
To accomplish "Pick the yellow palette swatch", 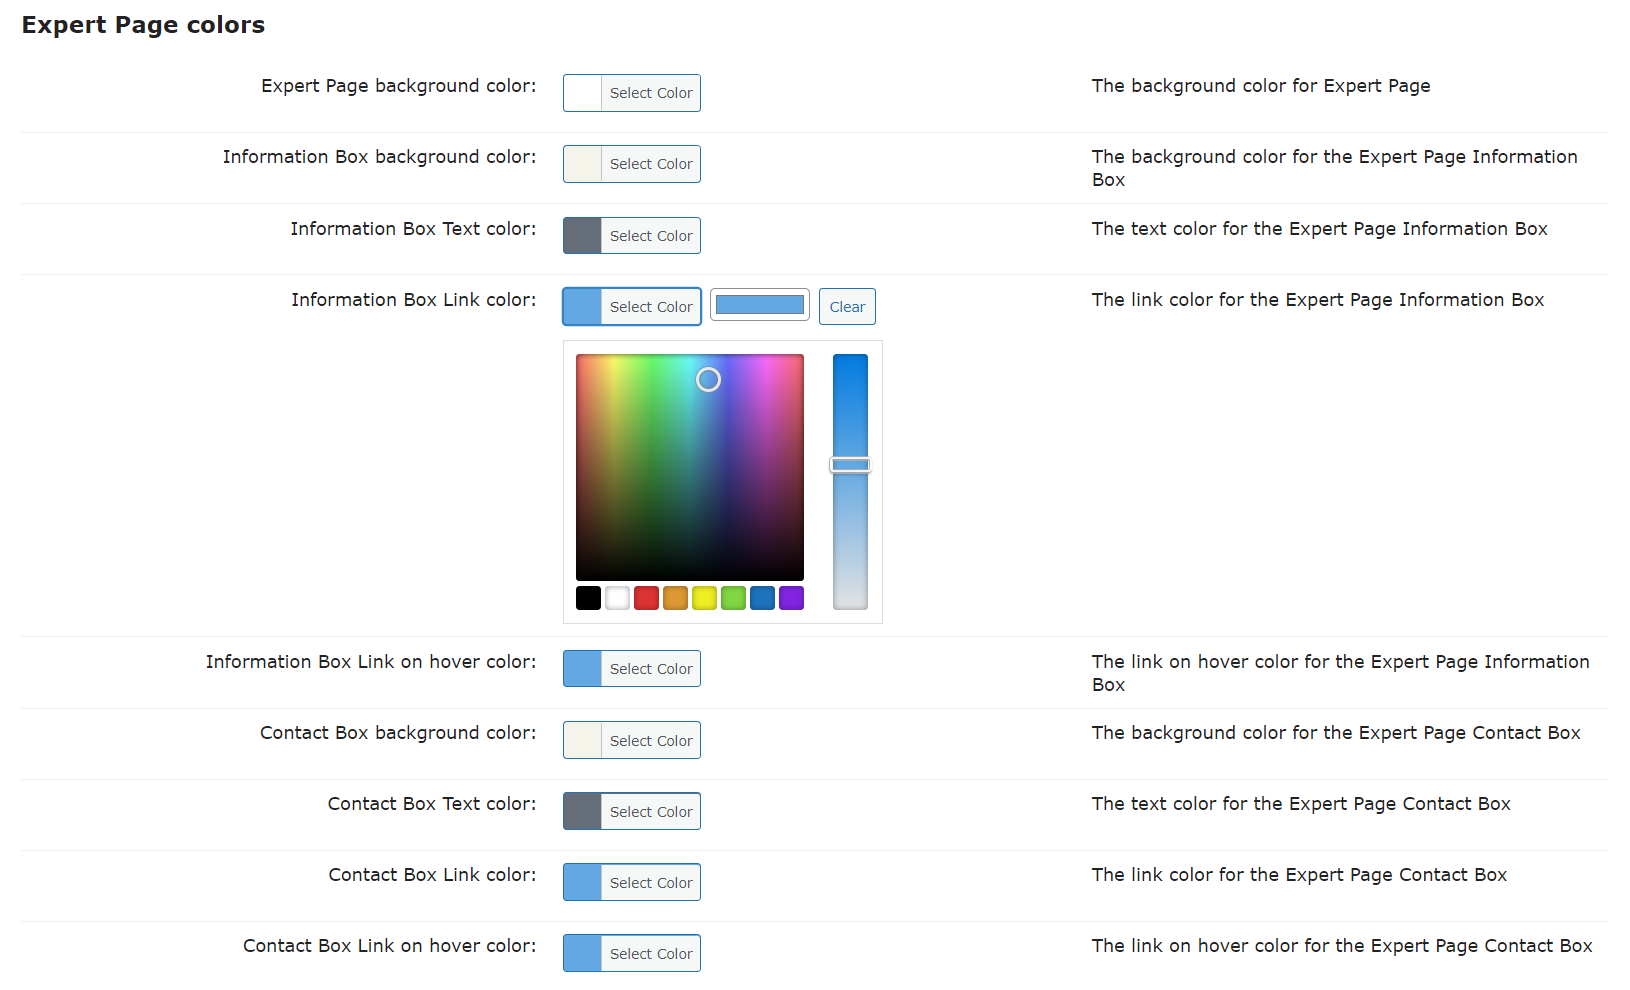I will 704,598.
